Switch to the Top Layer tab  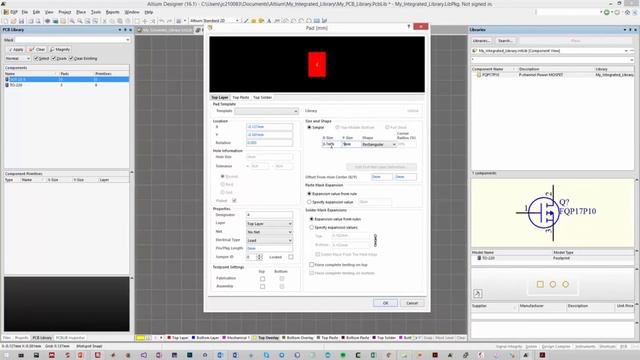(x=220, y=98)
